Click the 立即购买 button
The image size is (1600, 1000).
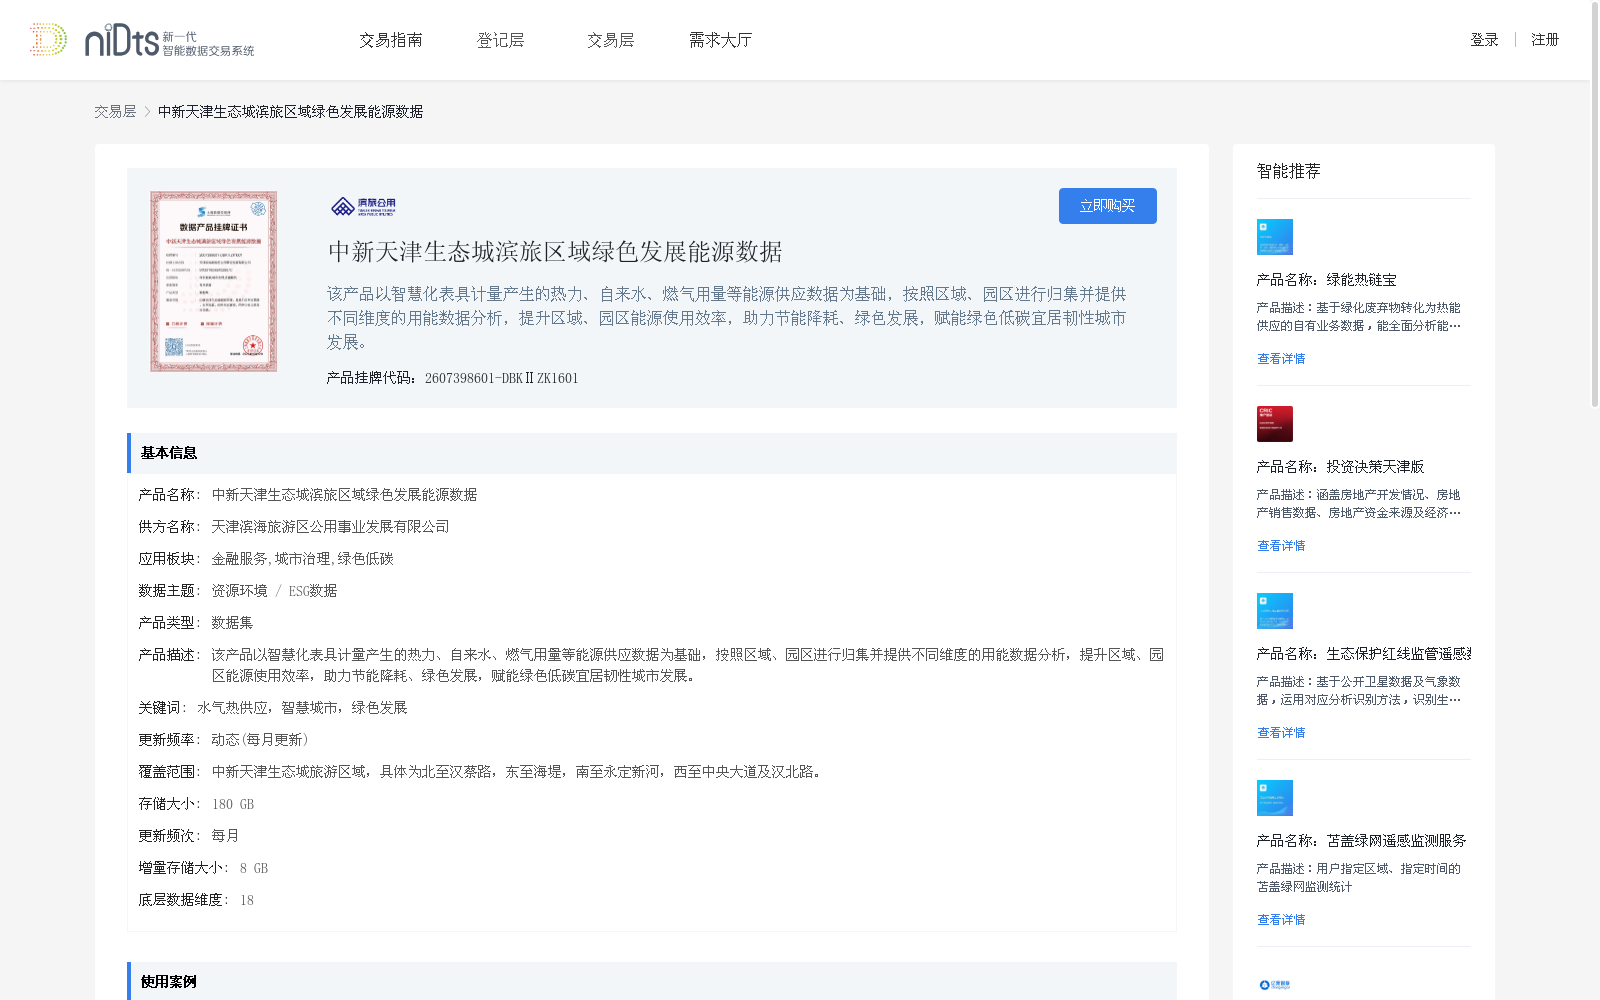click(x=1108, y=206)
